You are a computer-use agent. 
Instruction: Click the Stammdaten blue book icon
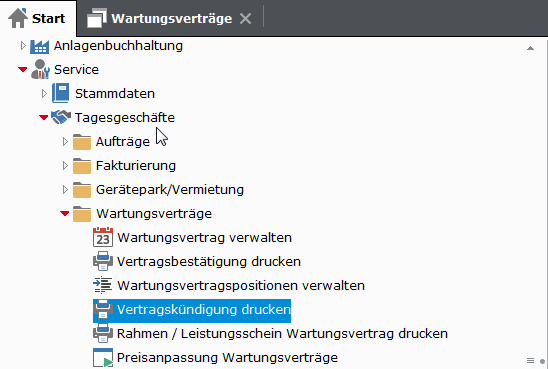[x=61, y=93]
